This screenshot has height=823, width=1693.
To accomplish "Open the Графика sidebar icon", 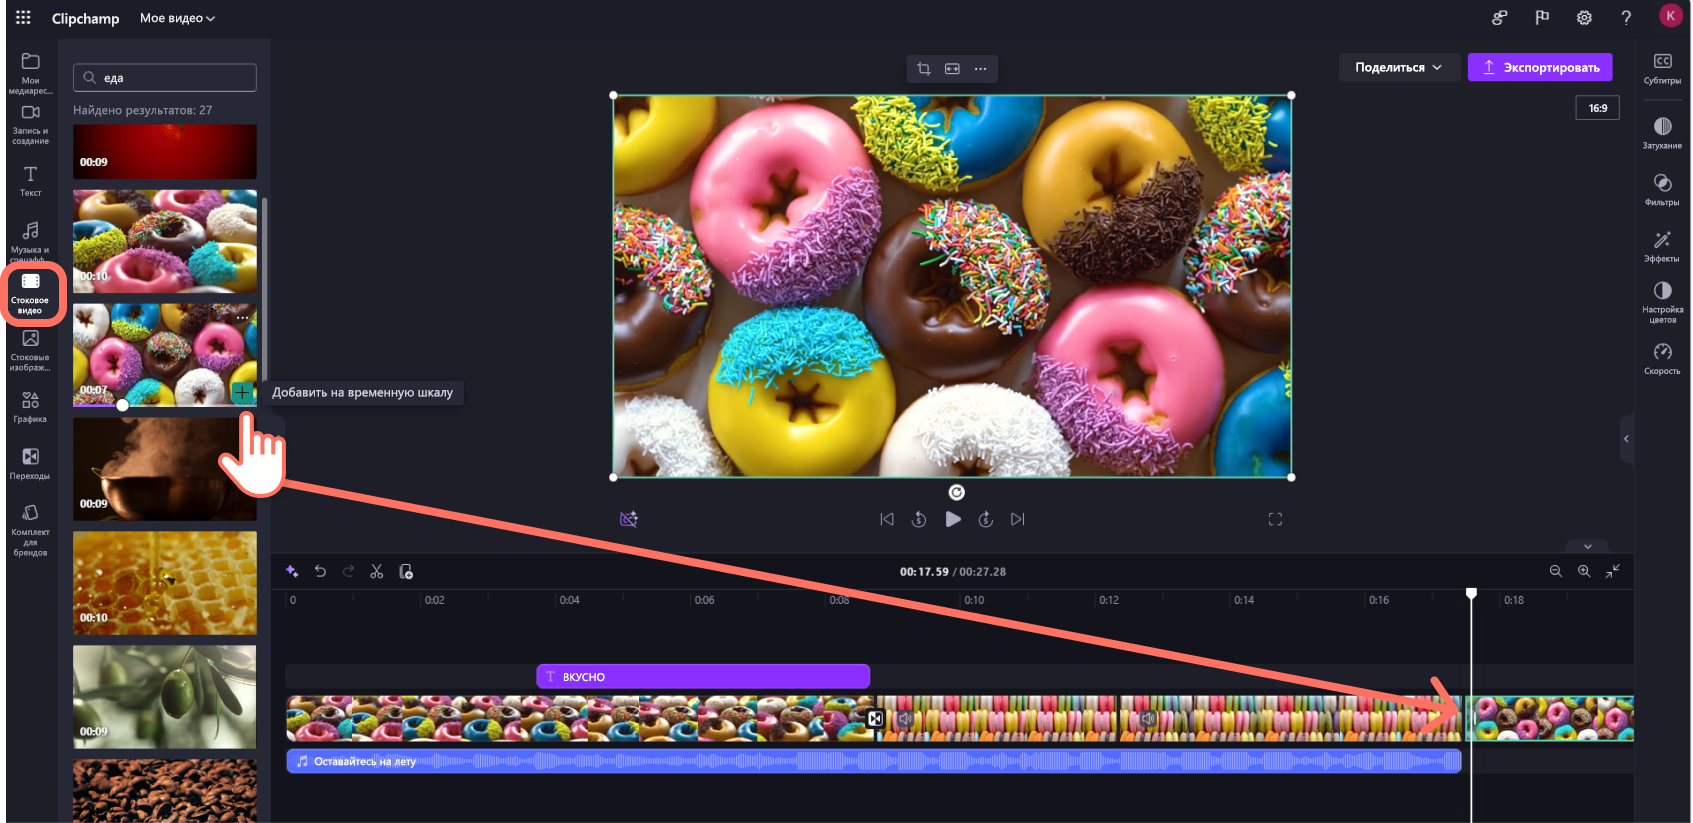I will 31,406.
